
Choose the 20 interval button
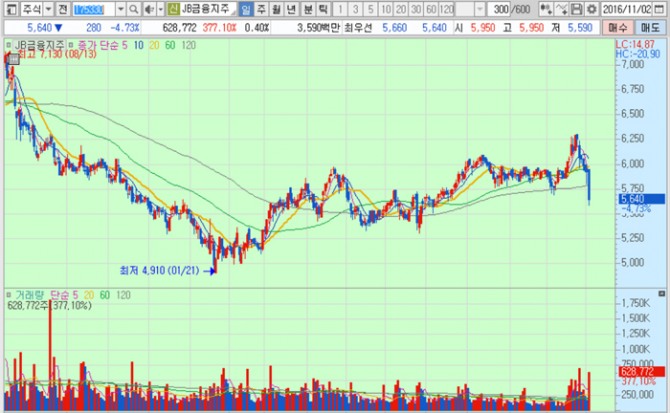coord(401,9)
